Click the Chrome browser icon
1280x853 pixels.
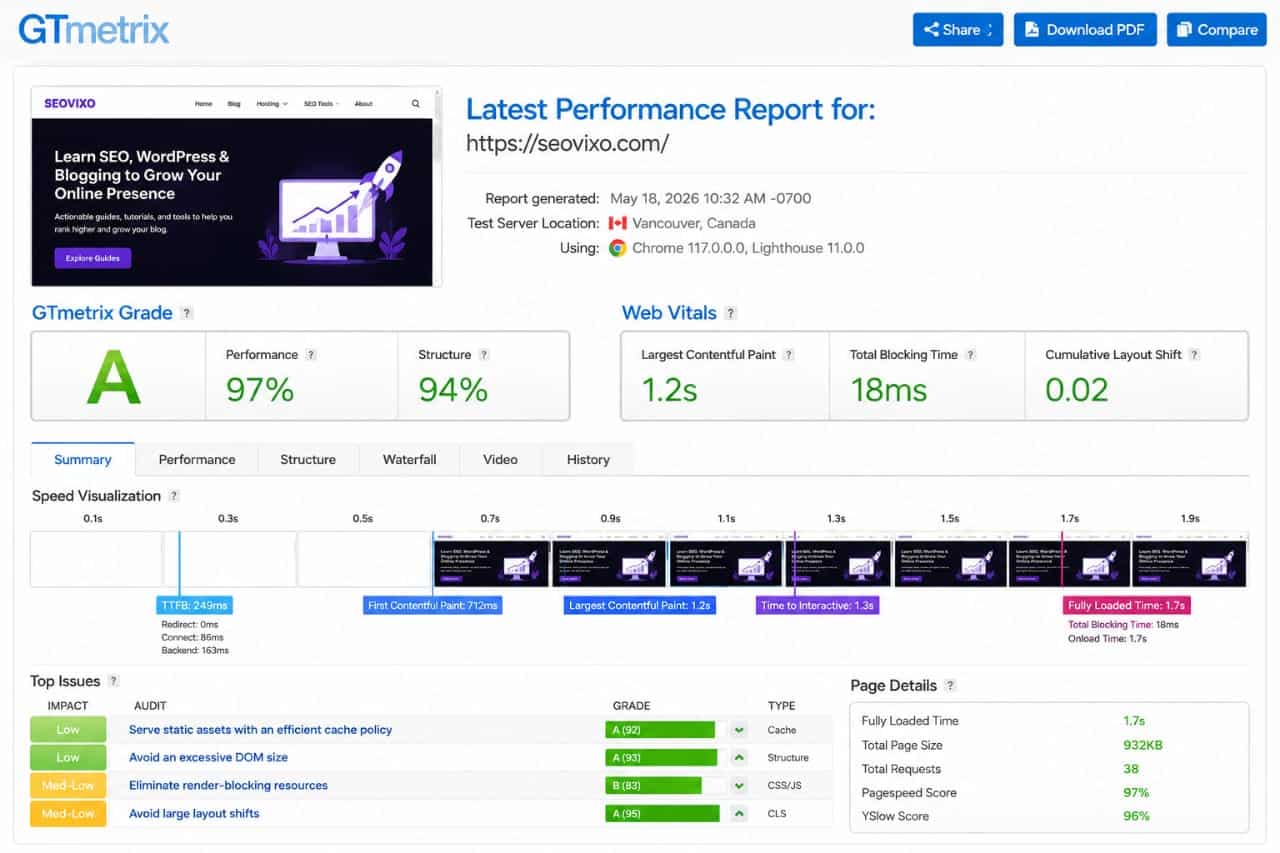pos(618,248)
